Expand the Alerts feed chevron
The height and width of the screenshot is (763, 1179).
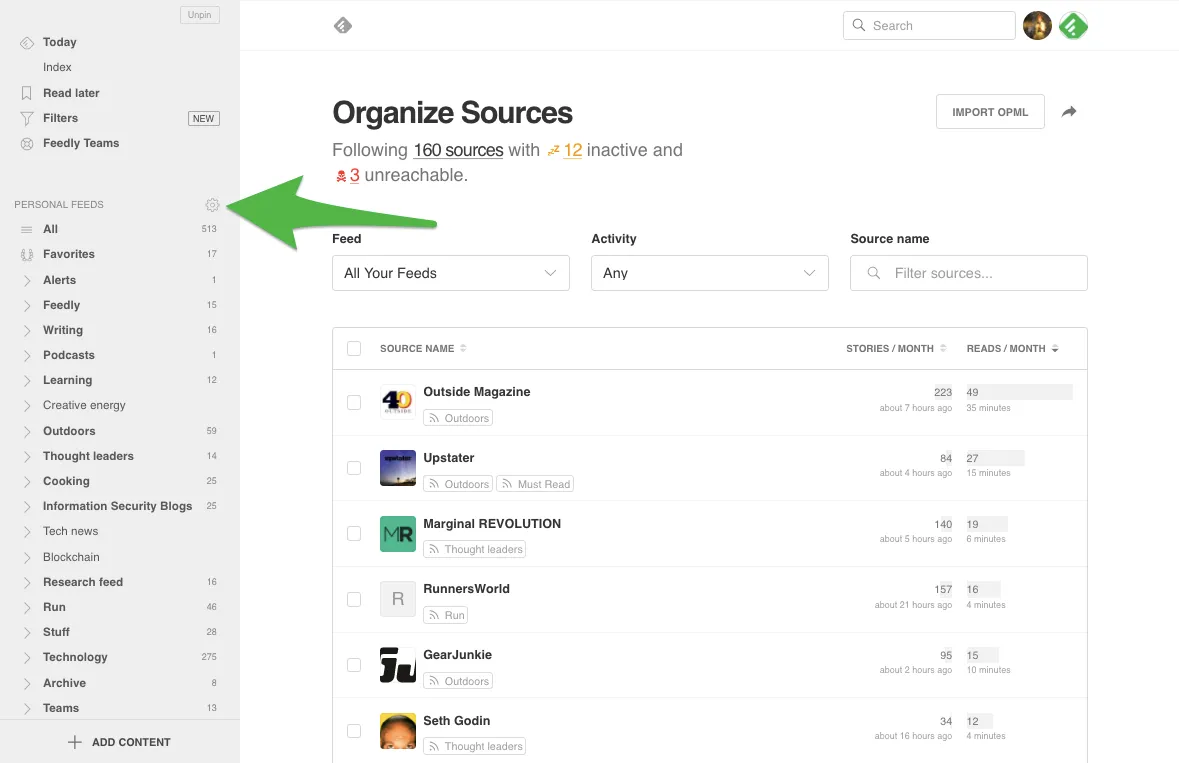point(27,280)
